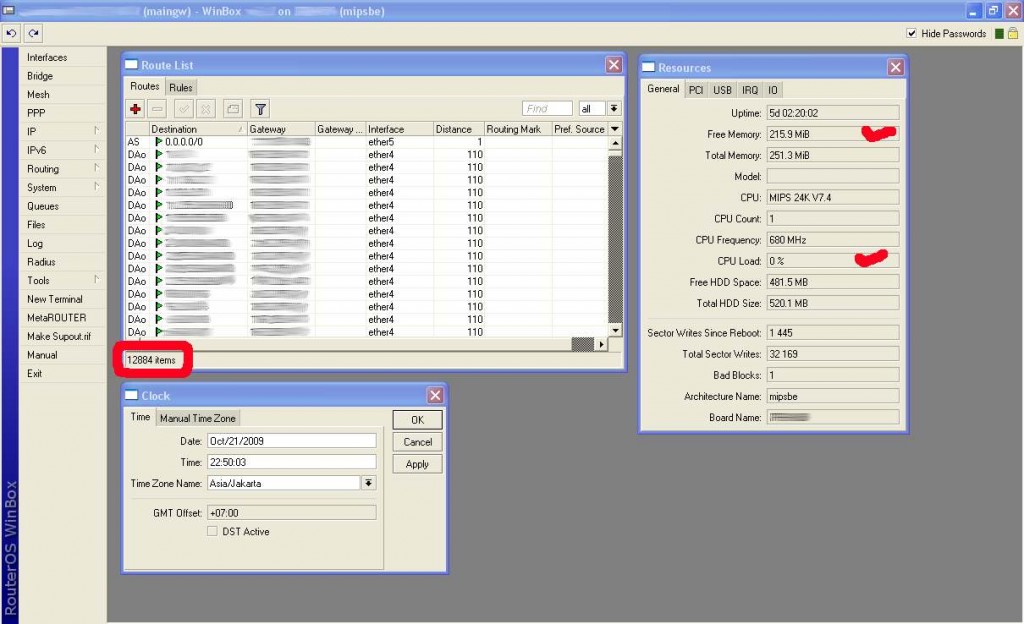
Task: Close the Clock window
Action: pyautogui.click(x=435, y=395)
